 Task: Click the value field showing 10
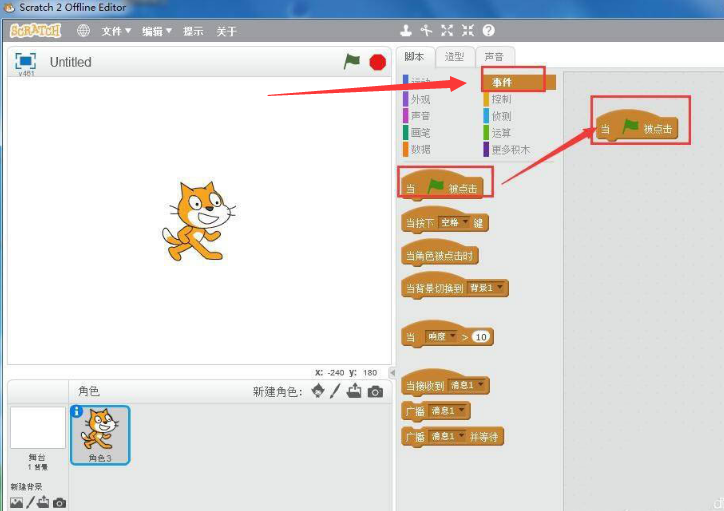pyautogui.click(x=481, y=337)
